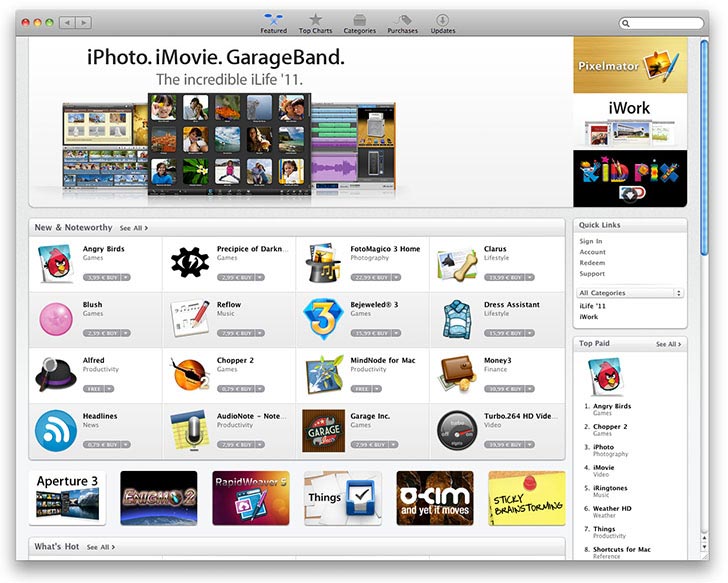Image resolution: width=728 pixels, height=583 pixels.
Task: Click the Precipice of Darkness gear icon
Action: pos(190,262)
